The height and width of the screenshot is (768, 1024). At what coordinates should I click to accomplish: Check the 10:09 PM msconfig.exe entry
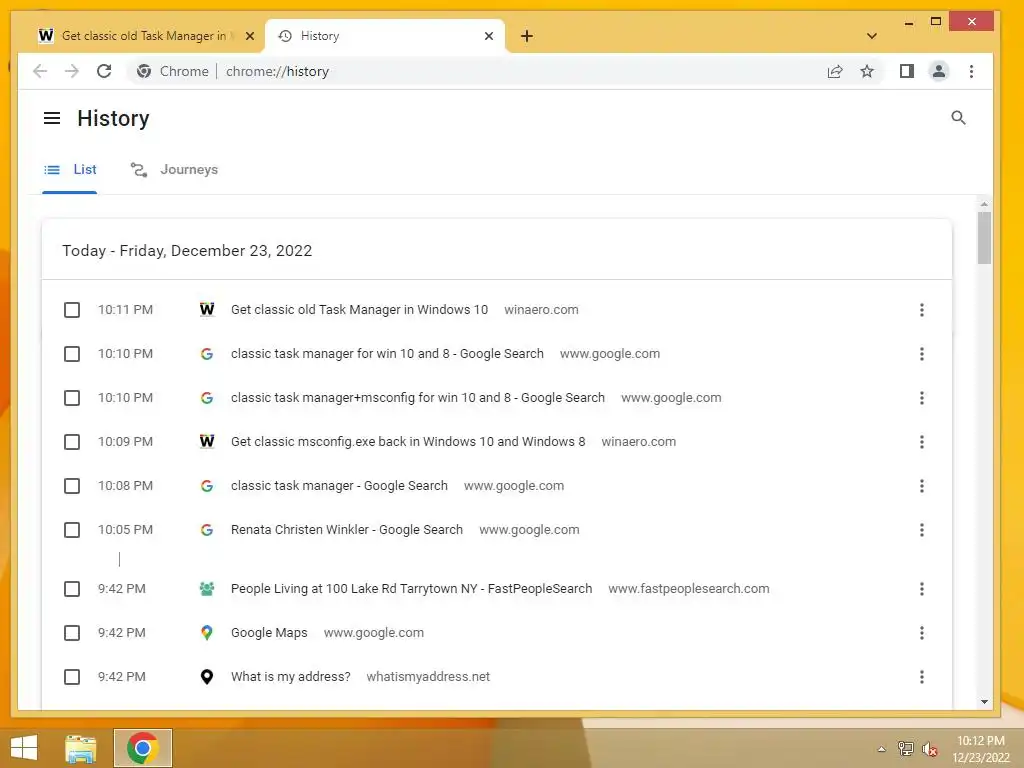(x=72, y=442)
